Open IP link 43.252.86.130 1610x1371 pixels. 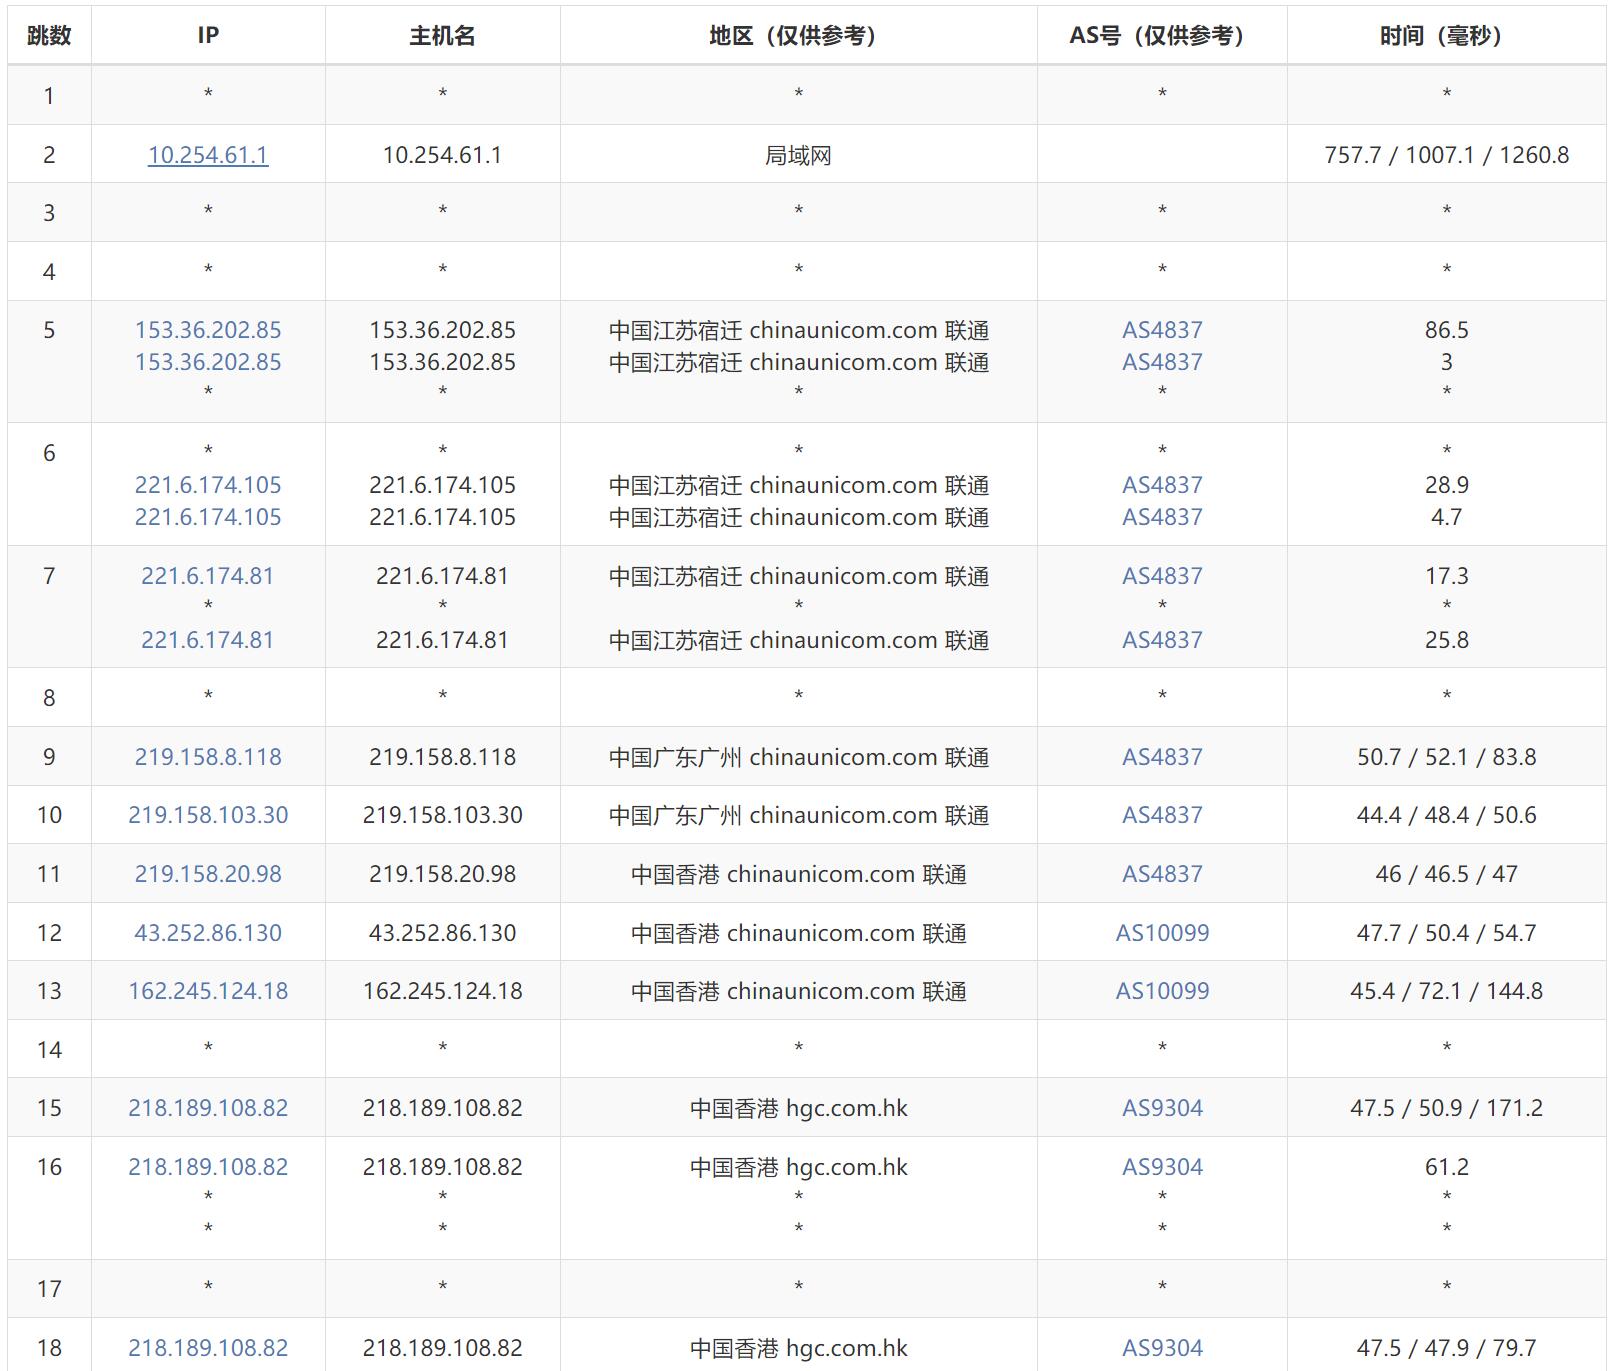tap(208, 933)
